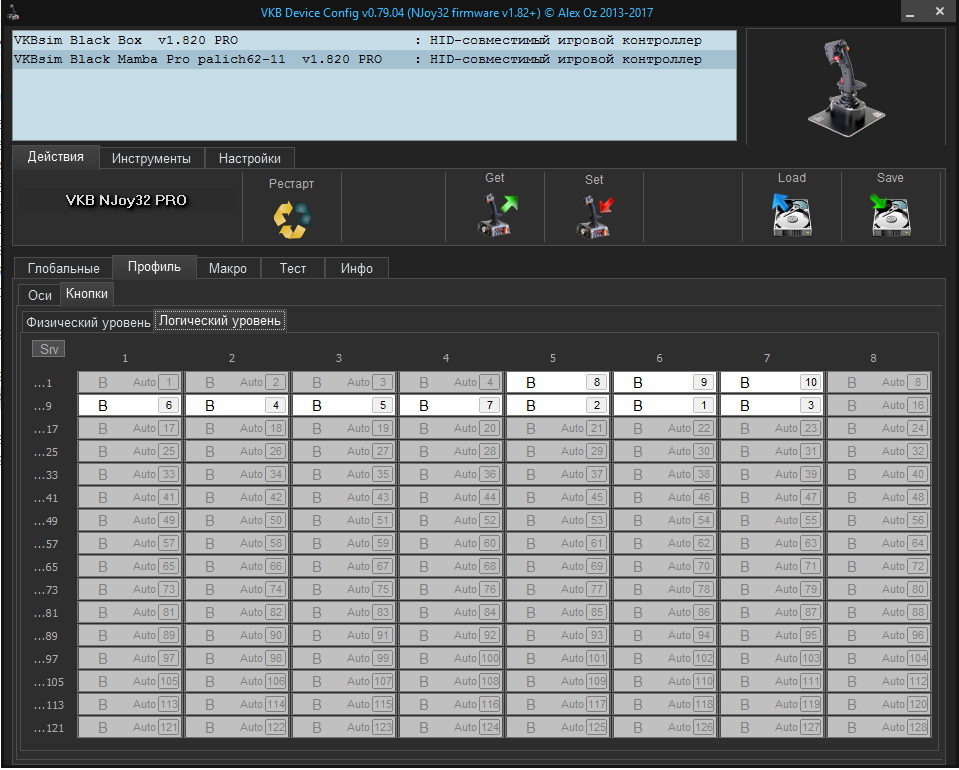Select VKBsim Black Box device row
Screen dimensions: 959x770
click(374, 40)
